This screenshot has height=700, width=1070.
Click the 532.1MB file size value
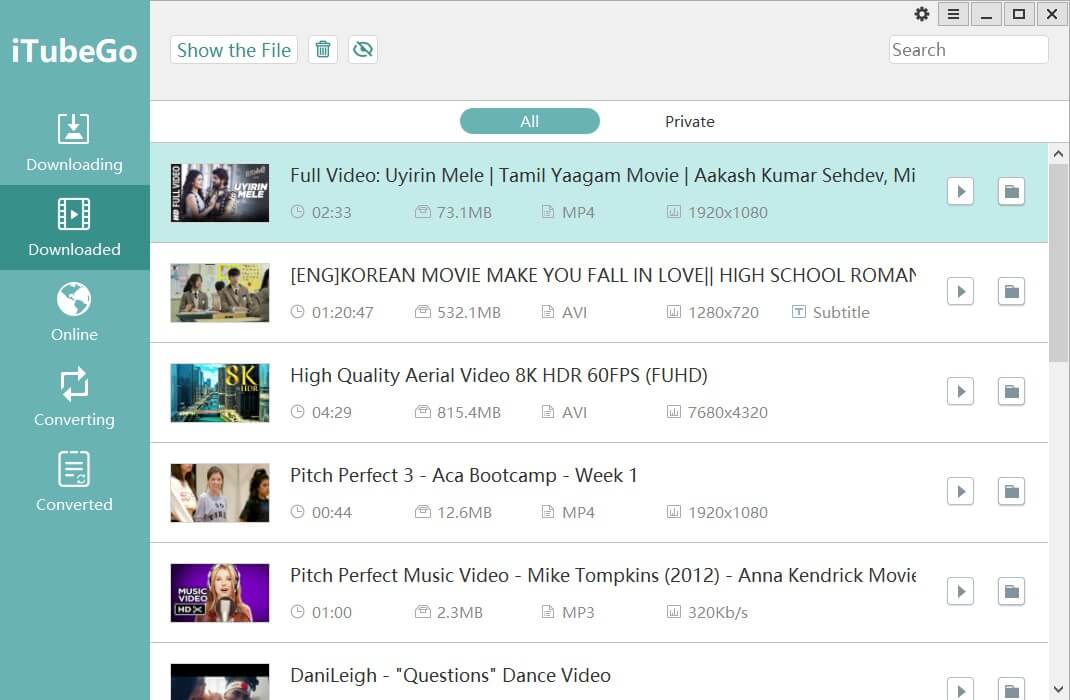click(469, 312)
